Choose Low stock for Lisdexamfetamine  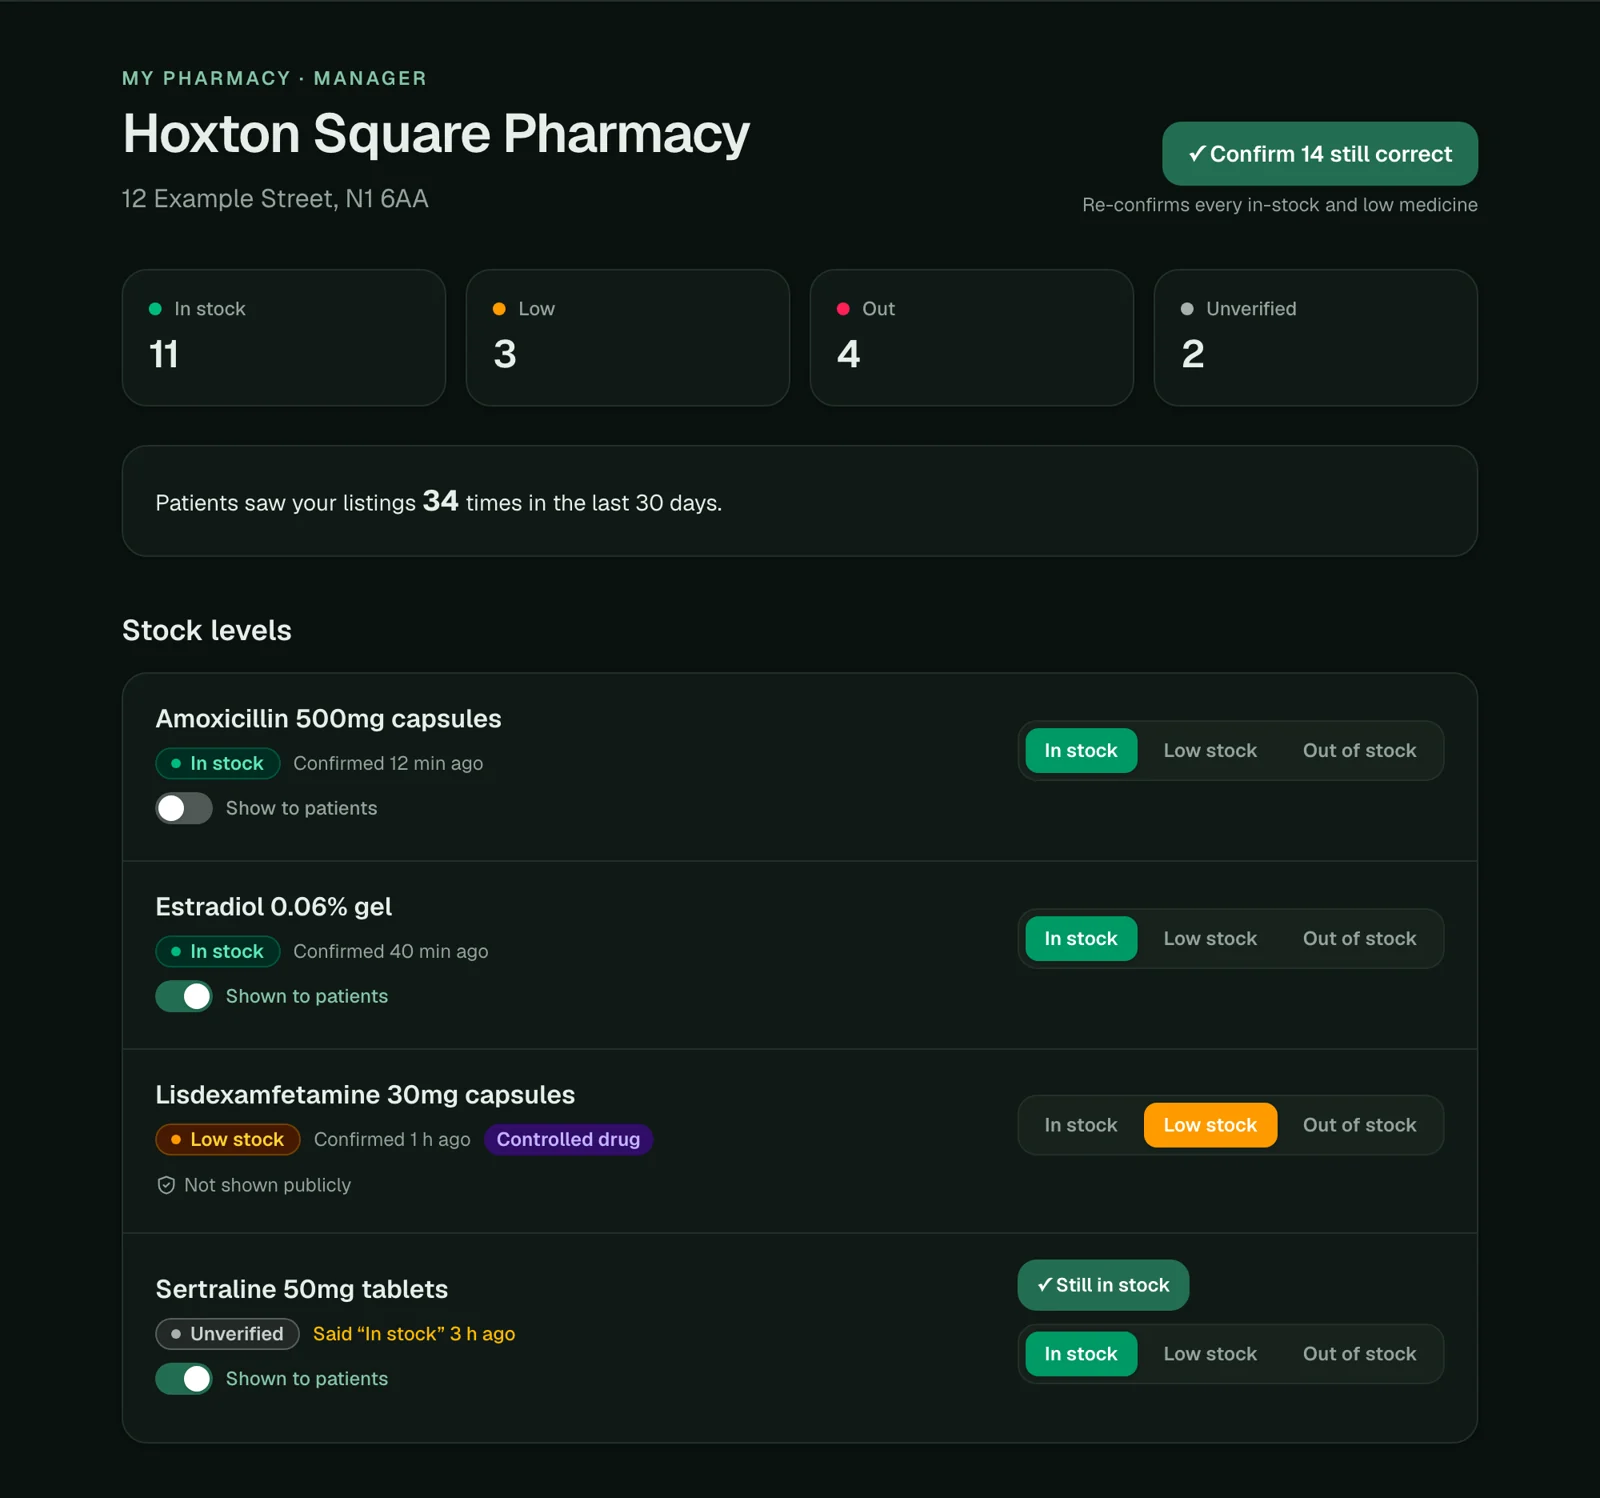[1210, 1125]
